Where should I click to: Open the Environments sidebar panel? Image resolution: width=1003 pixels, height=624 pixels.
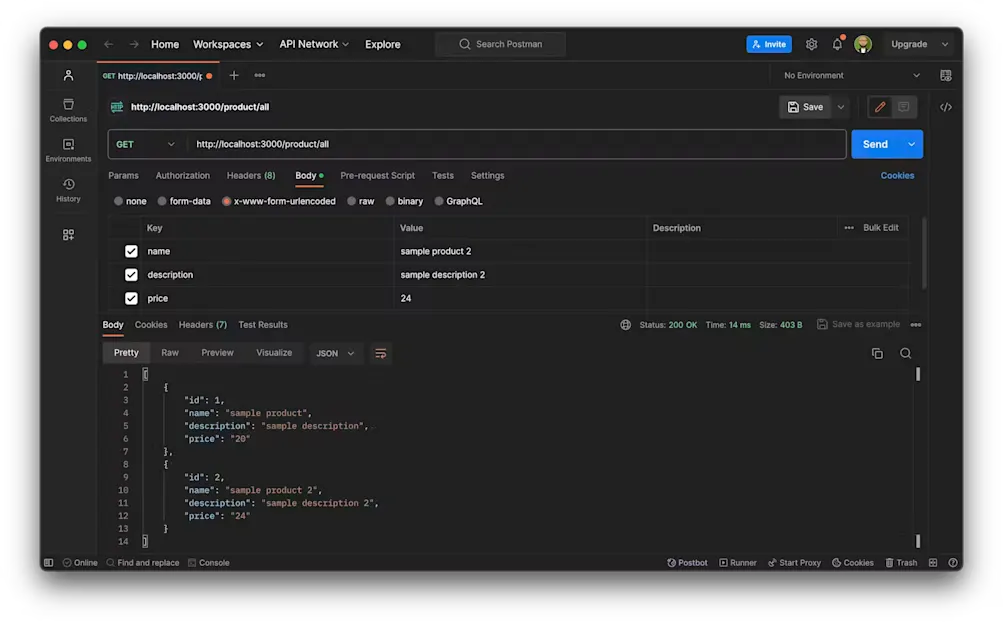click(68, 150)
